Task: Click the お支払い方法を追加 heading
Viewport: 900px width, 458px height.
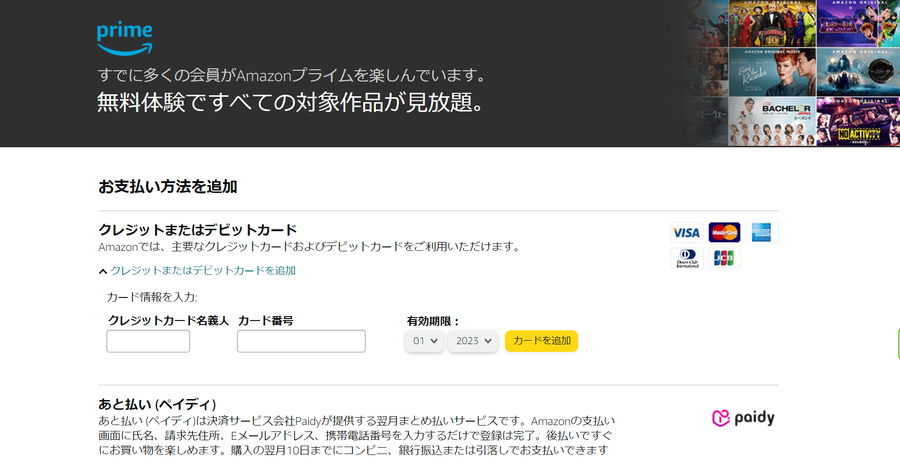Action: [168, 187]
